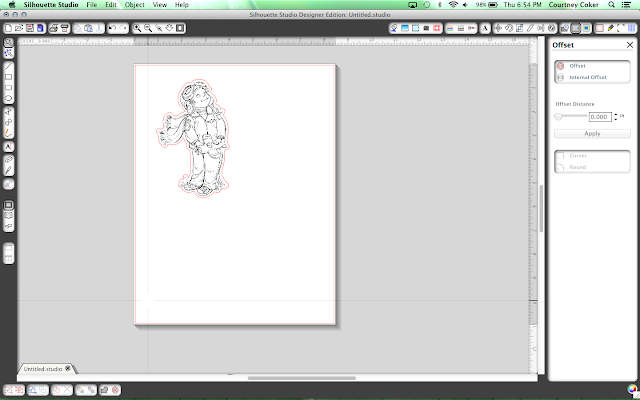Click the Offset Distance value field
Viewport: 640px width, 400px height.
(600, 117)
